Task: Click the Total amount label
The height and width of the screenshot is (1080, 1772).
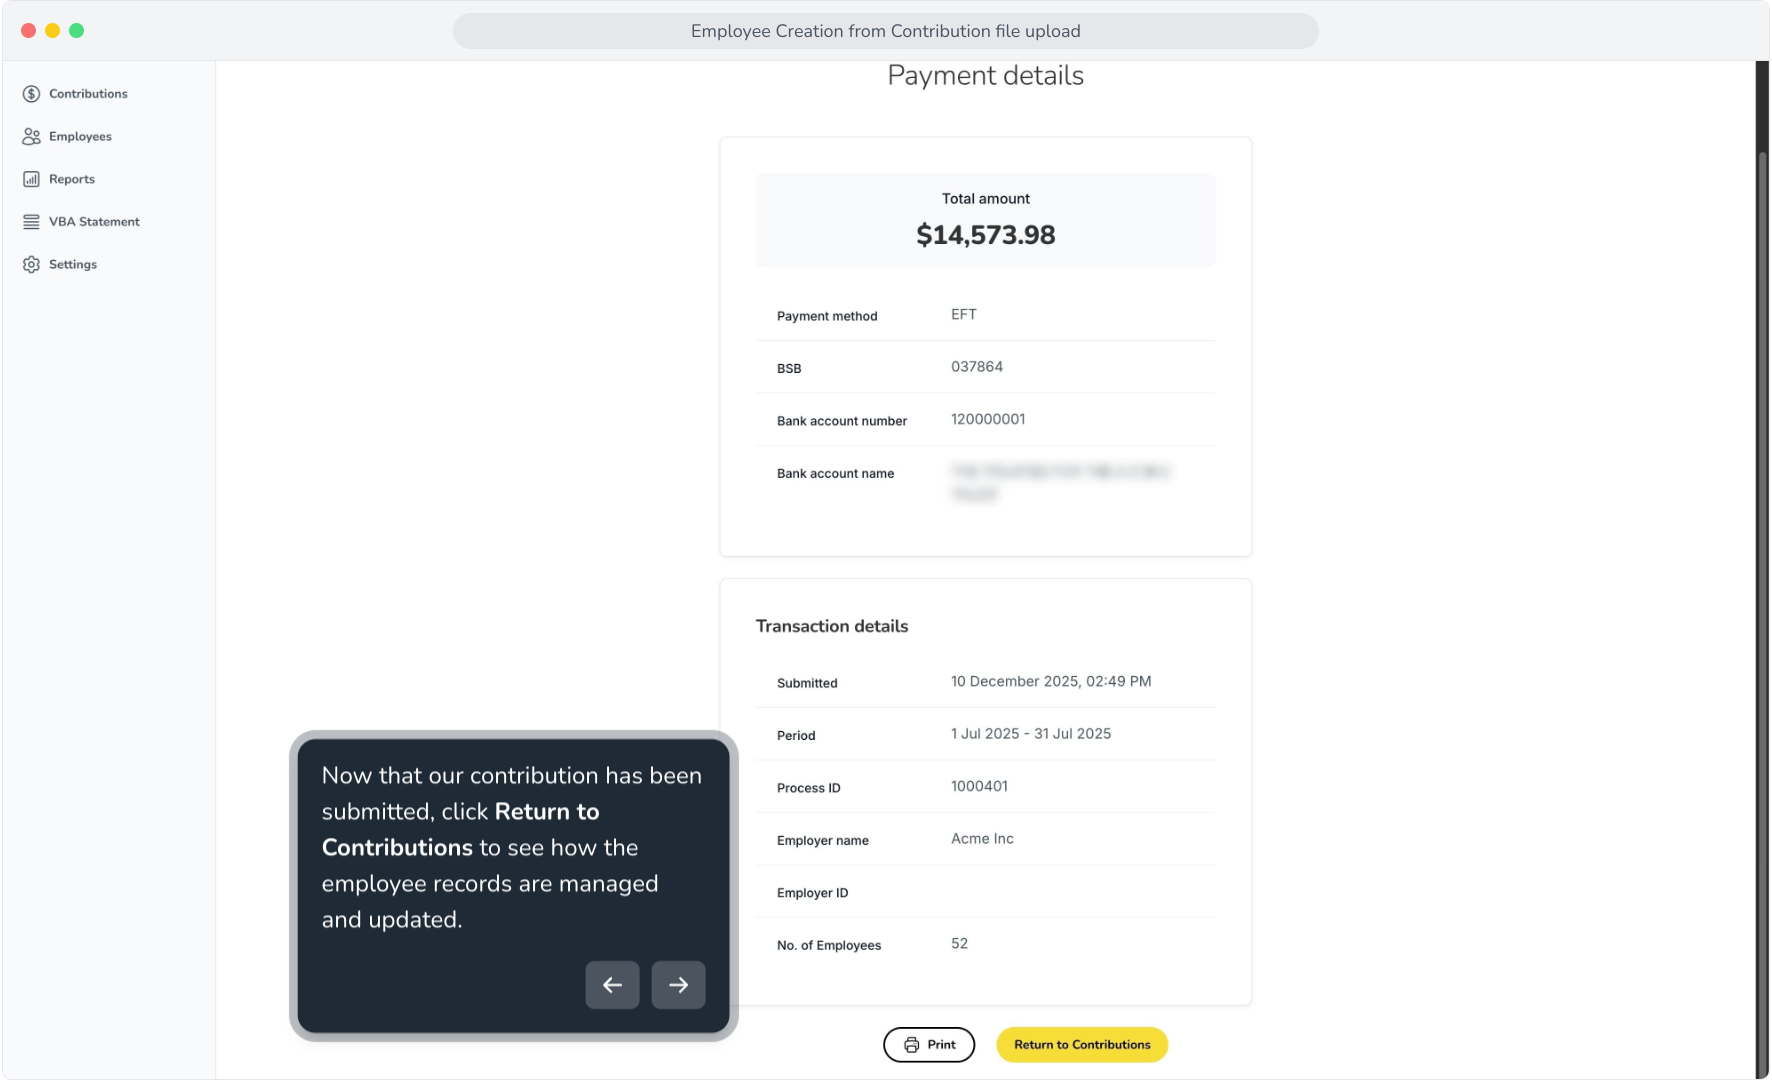Action: pyautogui.click(x=985, y=199)
